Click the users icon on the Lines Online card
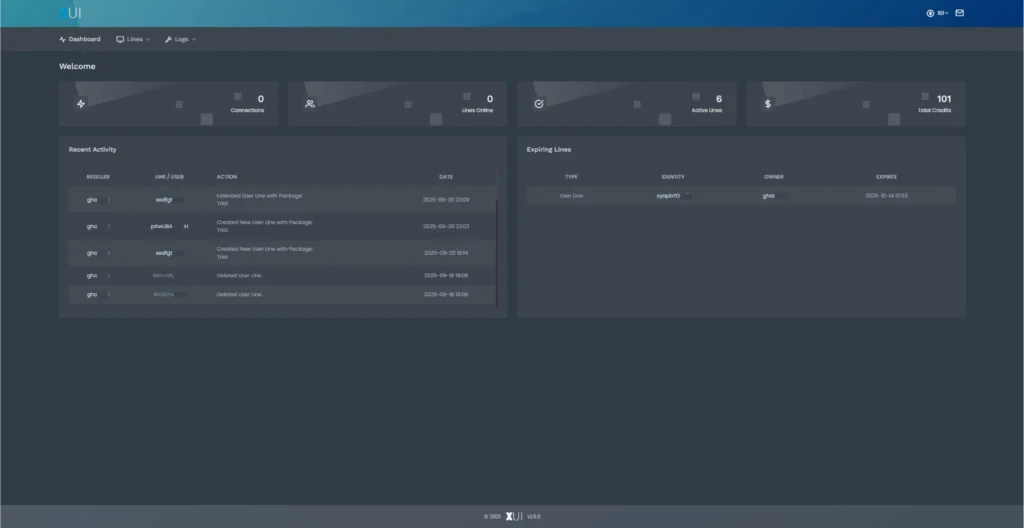The image size is (1024, 528). [310, 104]
